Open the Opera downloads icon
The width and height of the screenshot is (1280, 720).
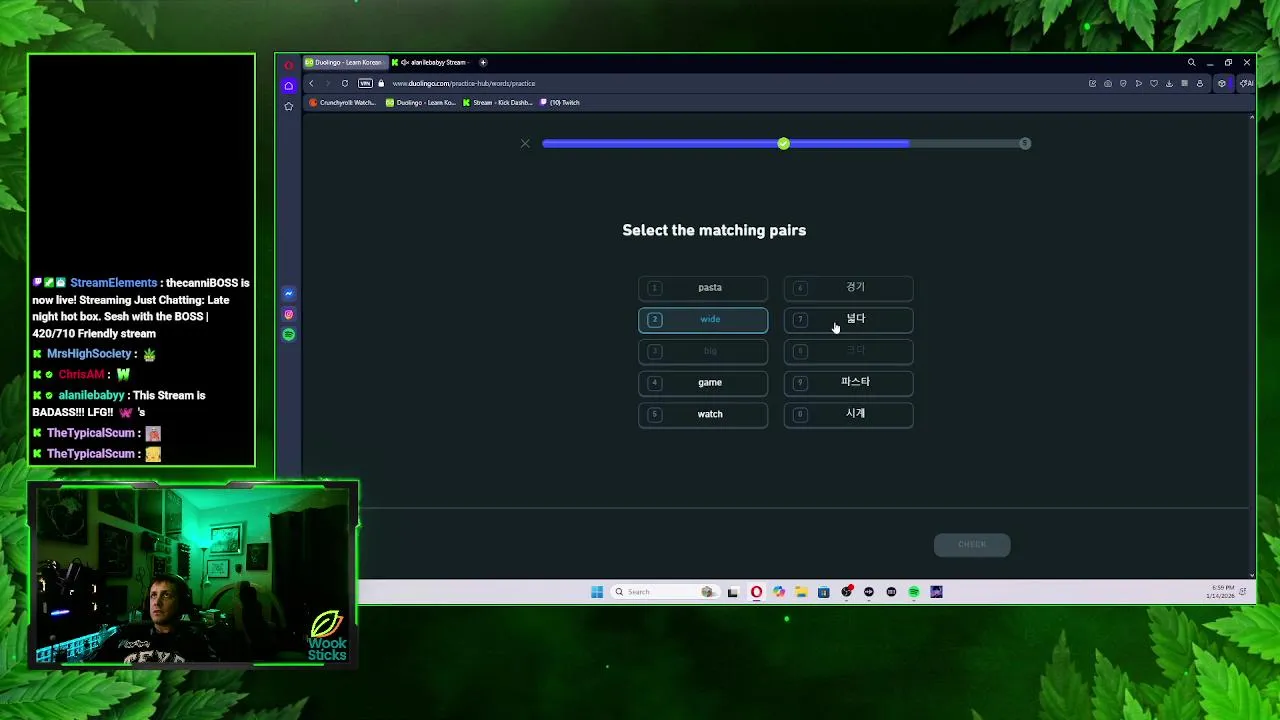[1169, 83]
